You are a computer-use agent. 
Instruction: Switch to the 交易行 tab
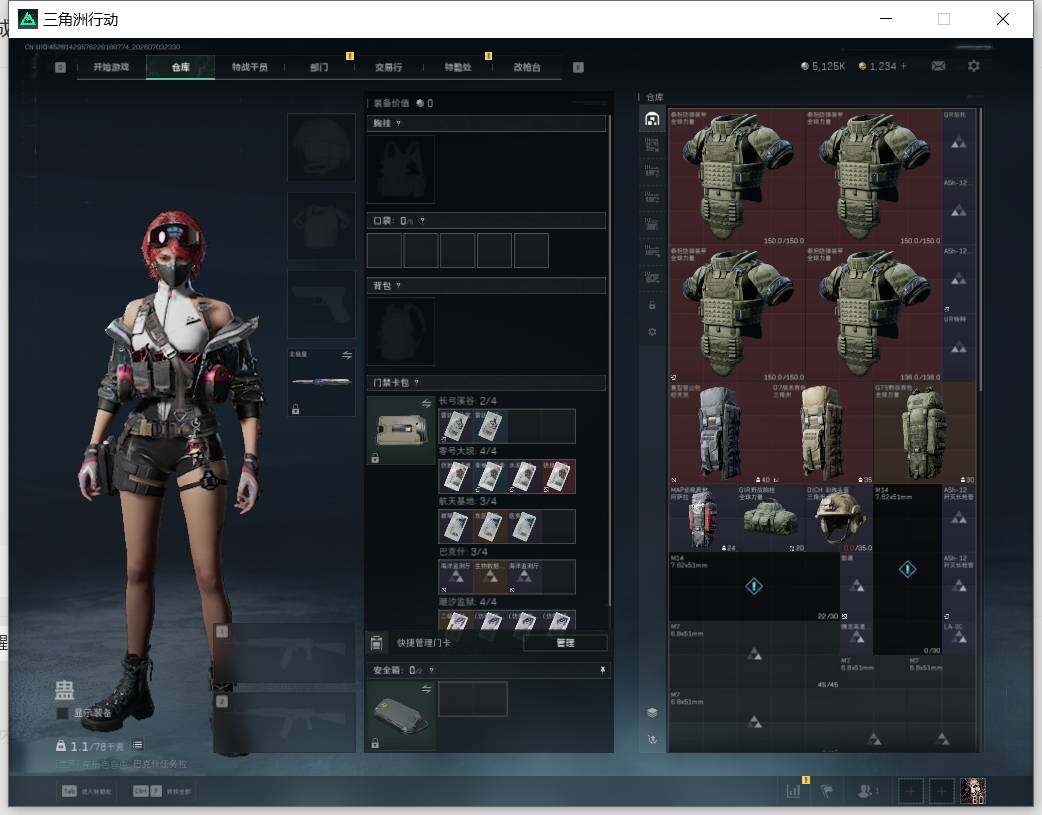[388, 67]
